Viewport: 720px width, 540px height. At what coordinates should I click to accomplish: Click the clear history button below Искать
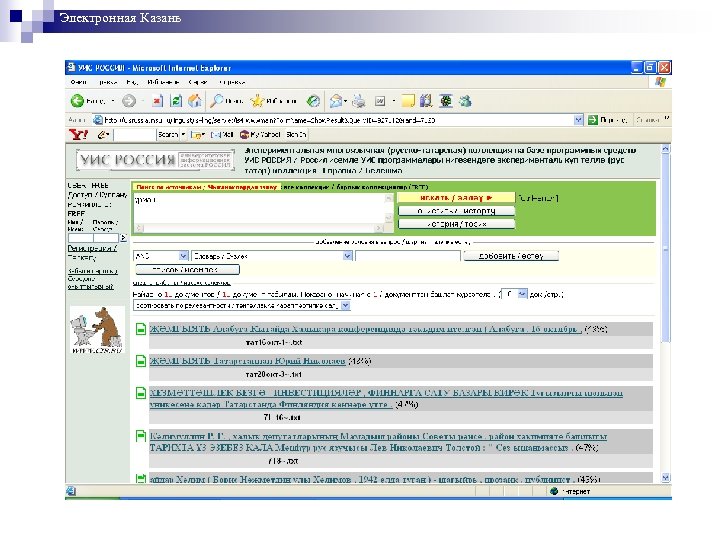click(x=456, y=211)
